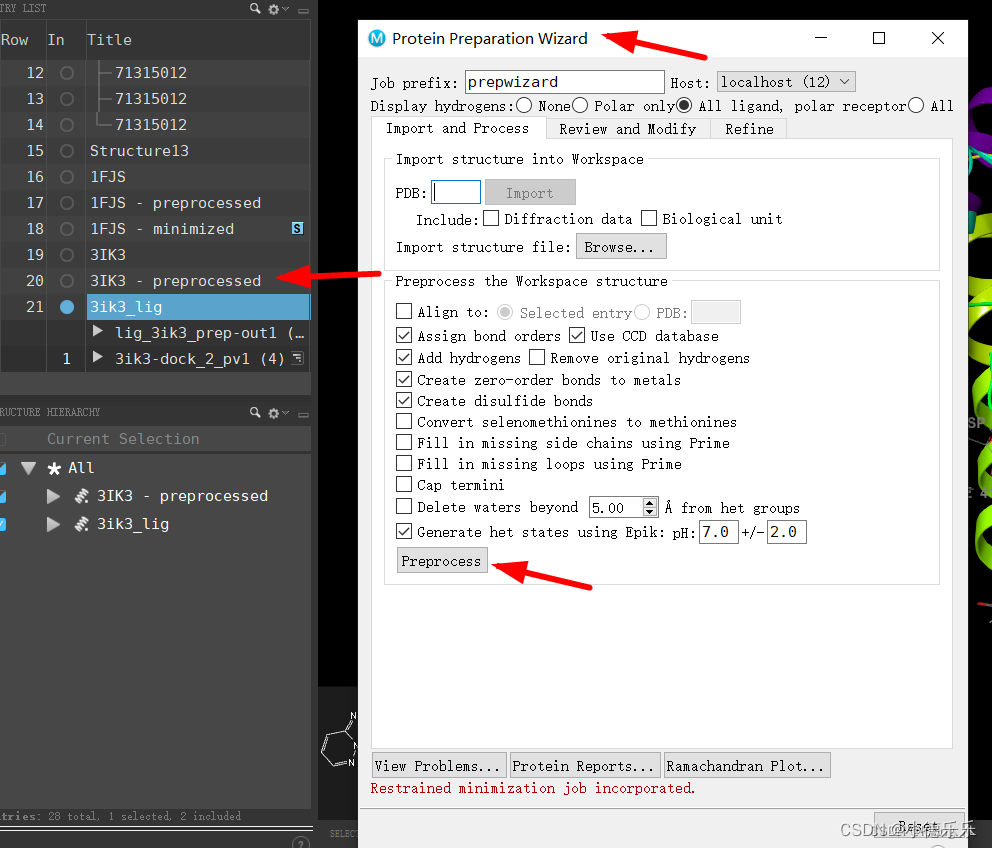Increase the delete waters distance value
This screenshot has height=848, width=992.
pos(650,503)
